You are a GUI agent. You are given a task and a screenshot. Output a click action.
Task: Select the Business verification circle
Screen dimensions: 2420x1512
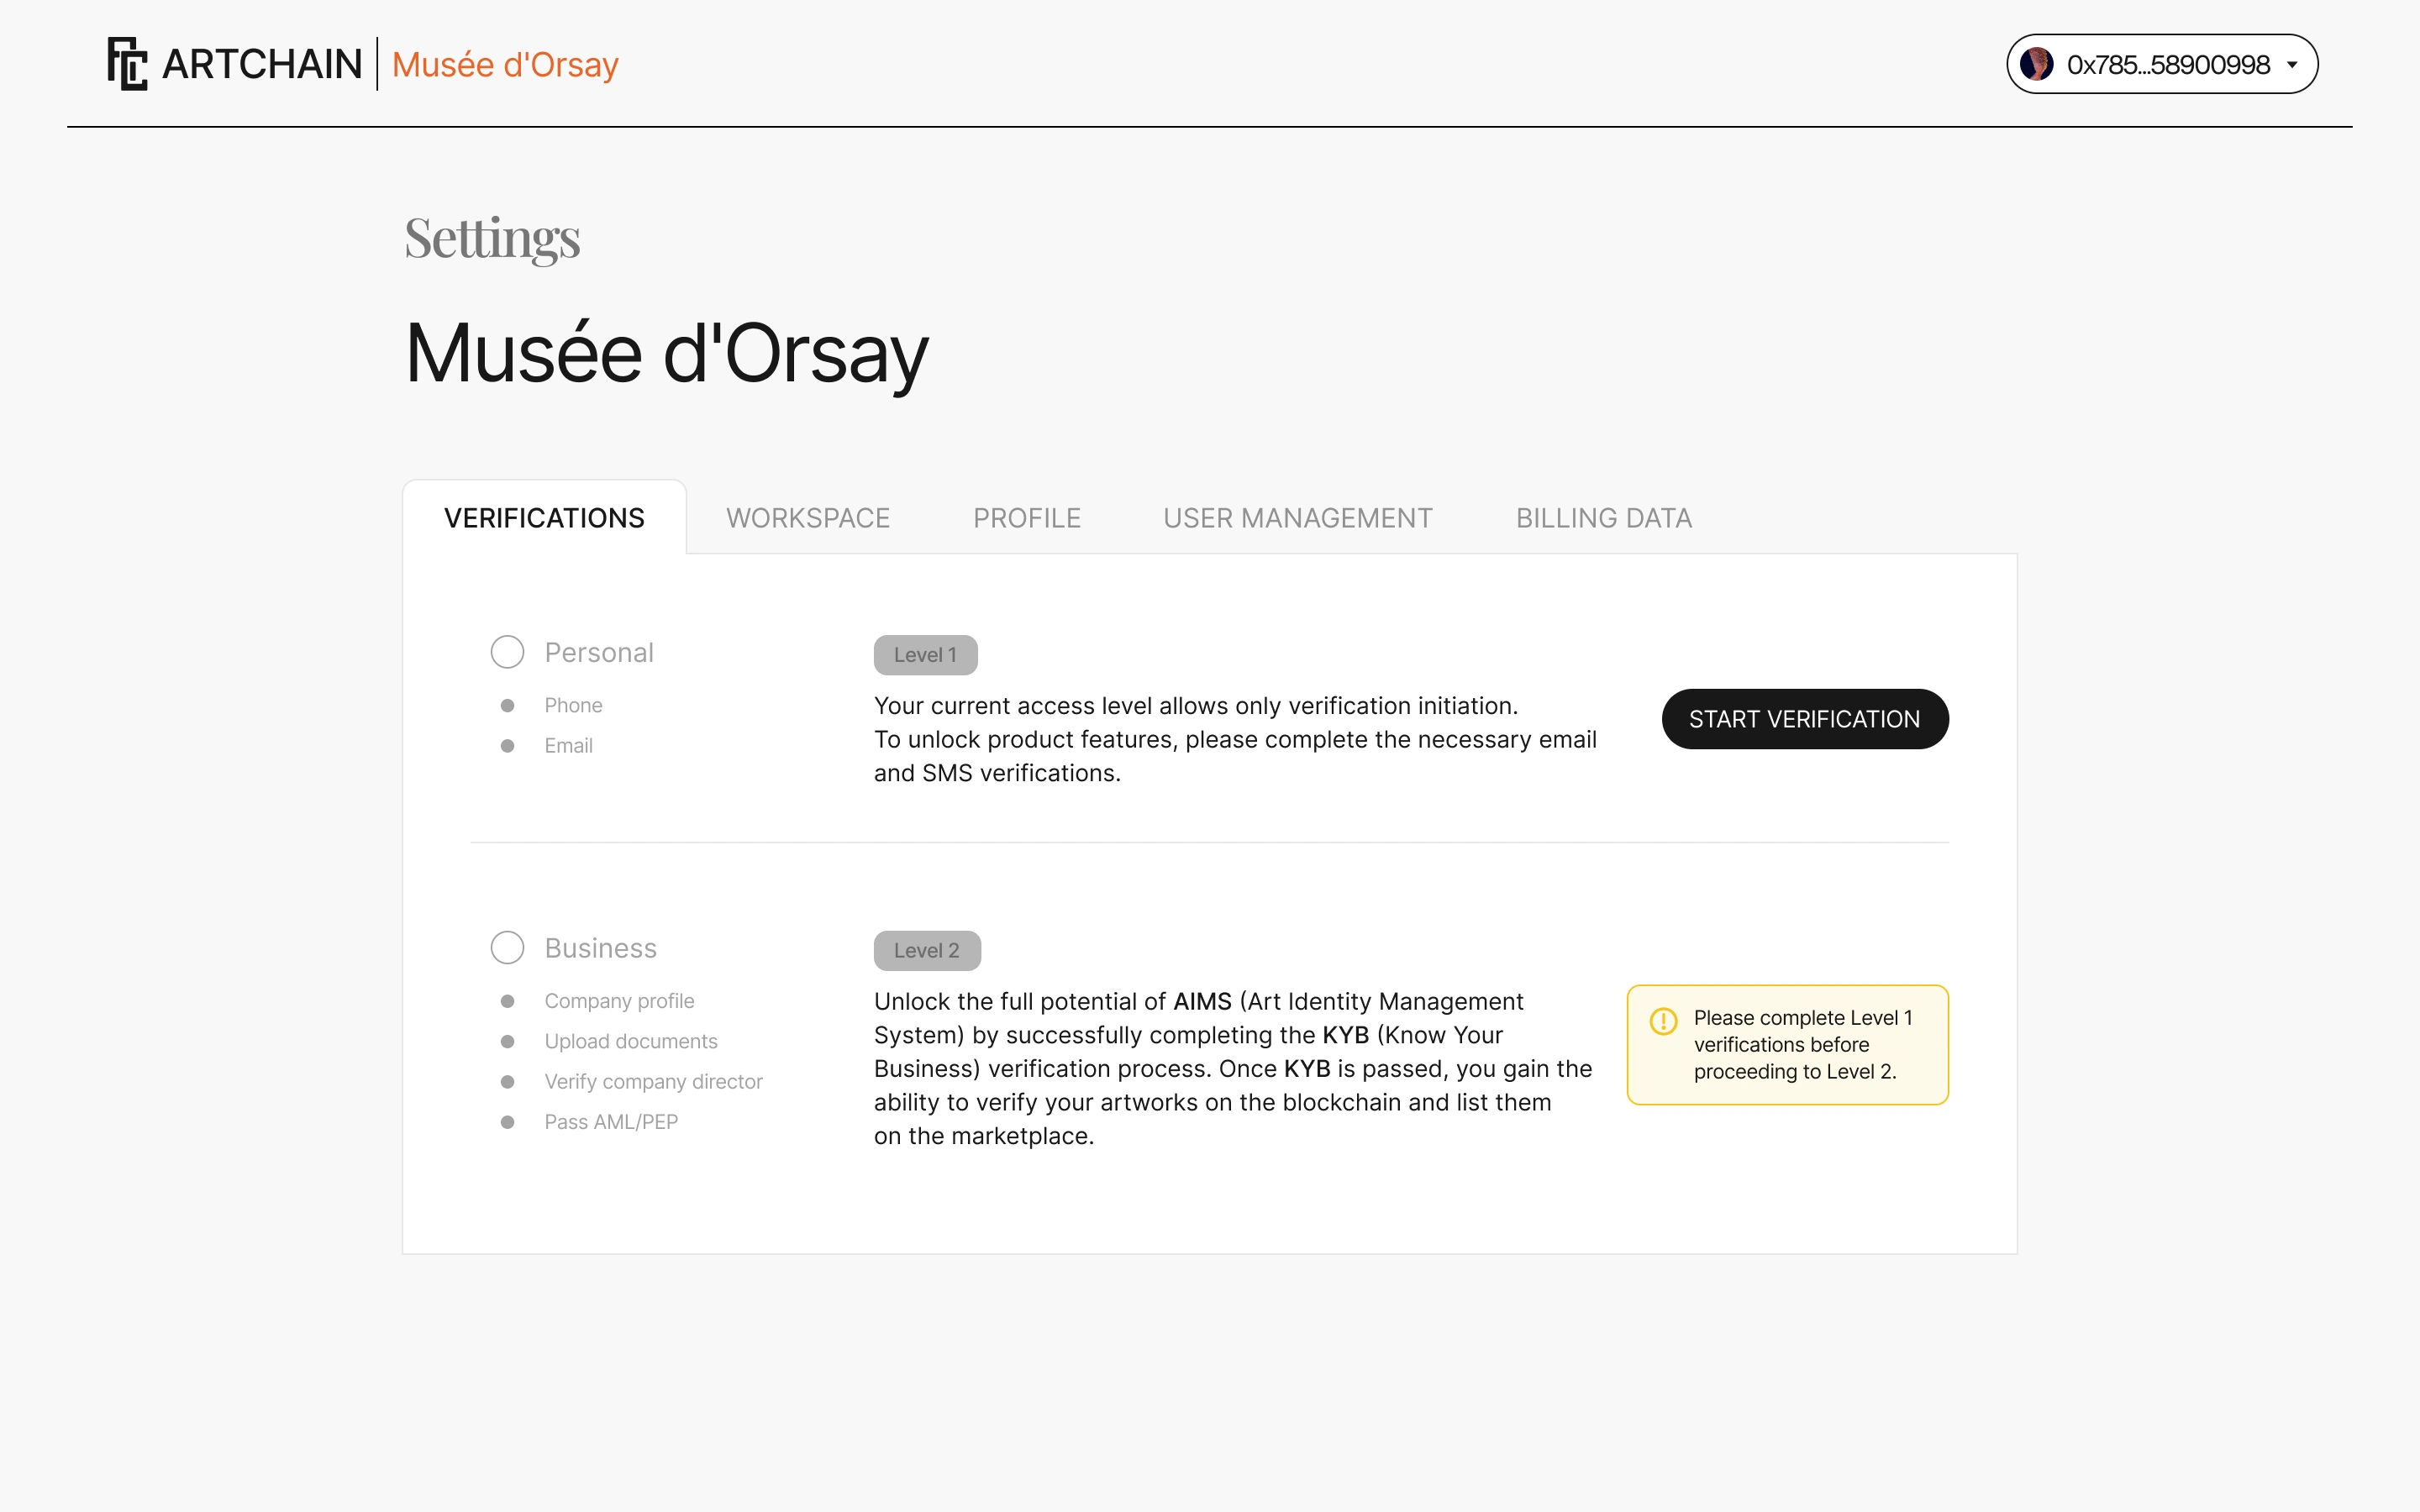point(507,947)
